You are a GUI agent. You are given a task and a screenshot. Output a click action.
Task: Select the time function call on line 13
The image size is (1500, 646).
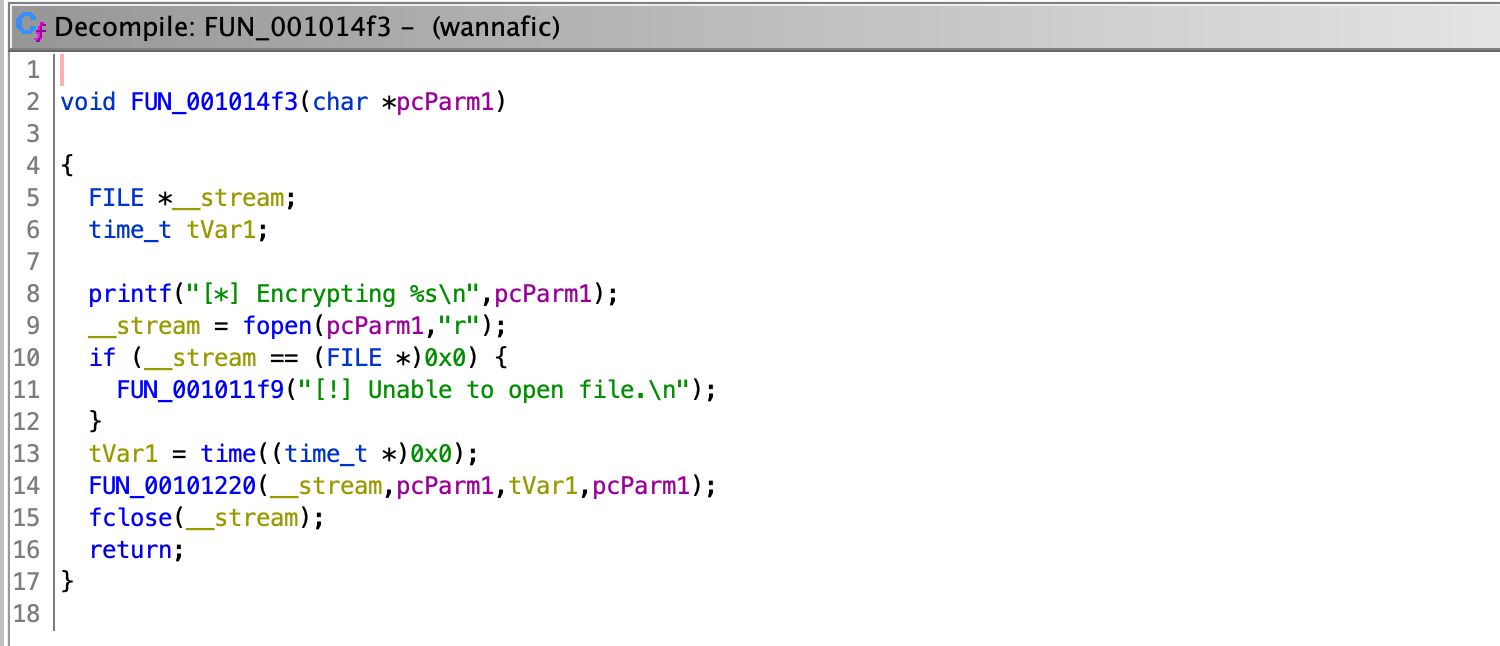pos(228,454)
